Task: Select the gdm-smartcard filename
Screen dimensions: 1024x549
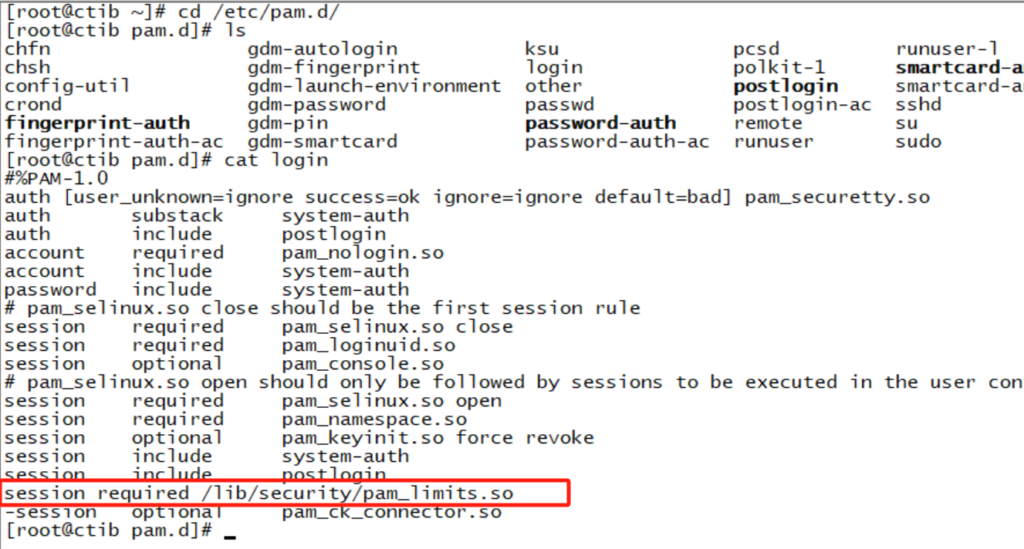Action: click(x=322, y=142)
